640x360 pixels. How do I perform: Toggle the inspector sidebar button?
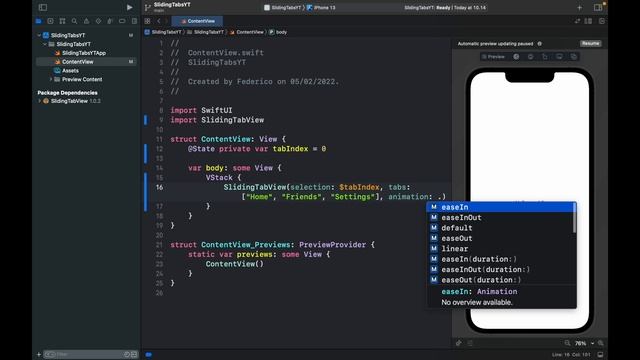(x=598, y=7)
